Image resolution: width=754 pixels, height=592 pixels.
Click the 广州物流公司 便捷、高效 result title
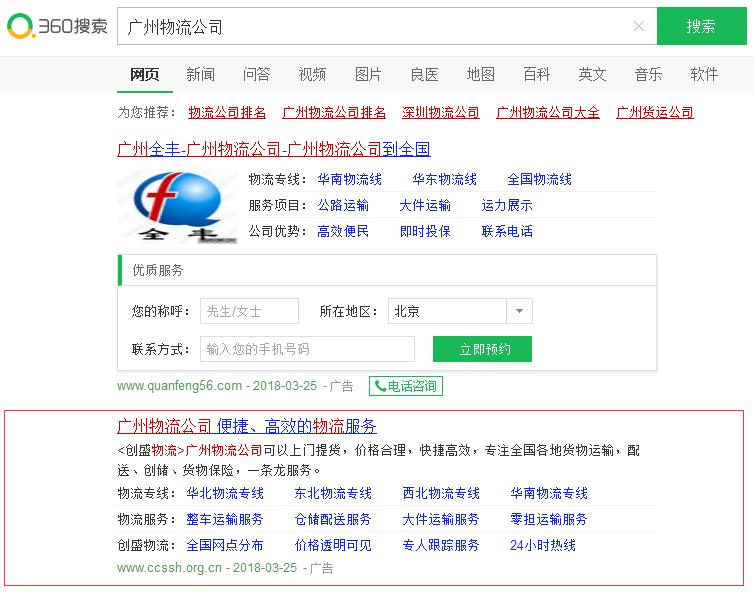pyautogui.click(x=247, y=425)
